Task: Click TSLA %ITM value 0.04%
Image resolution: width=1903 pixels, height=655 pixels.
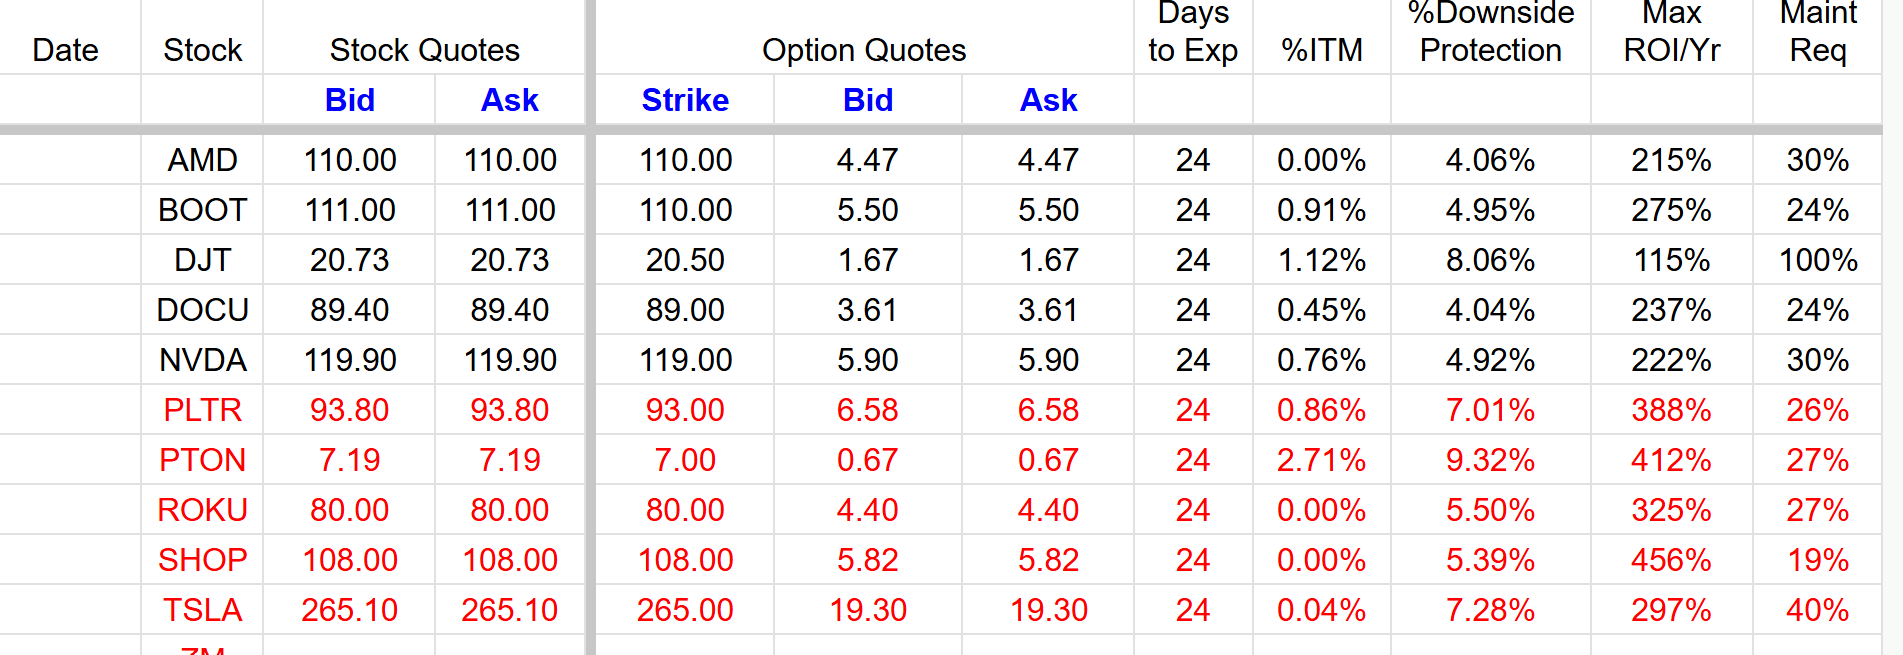Action: pyautogui.click(x=1322, y=610)
